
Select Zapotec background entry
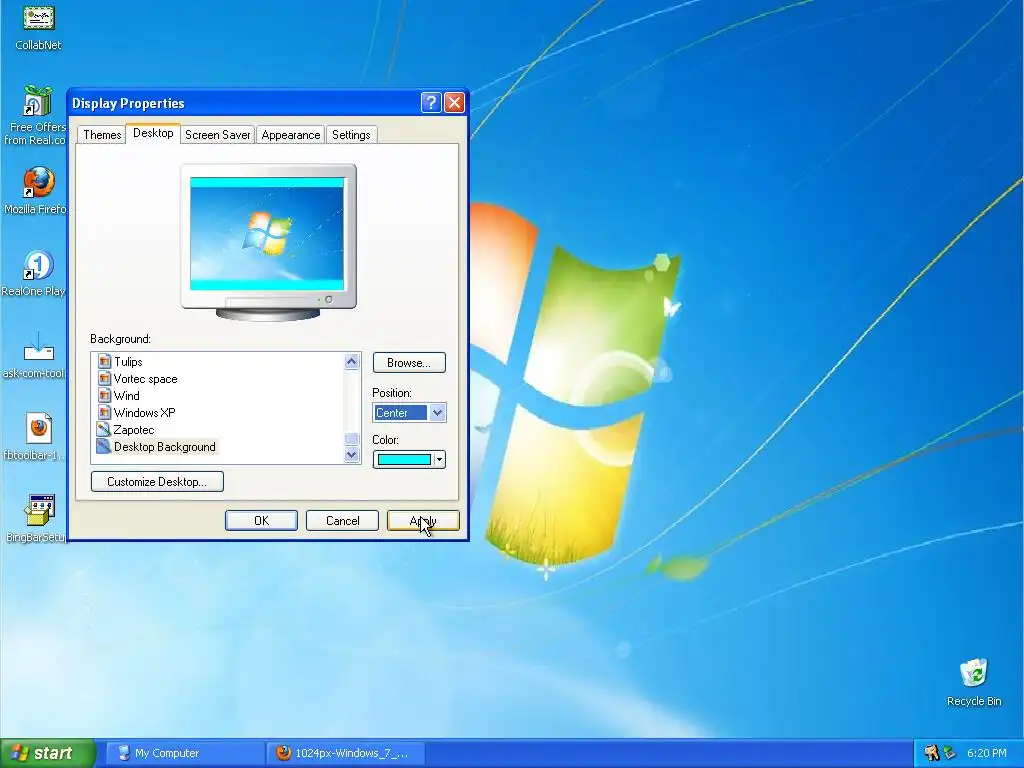click(x=134, y=429)
